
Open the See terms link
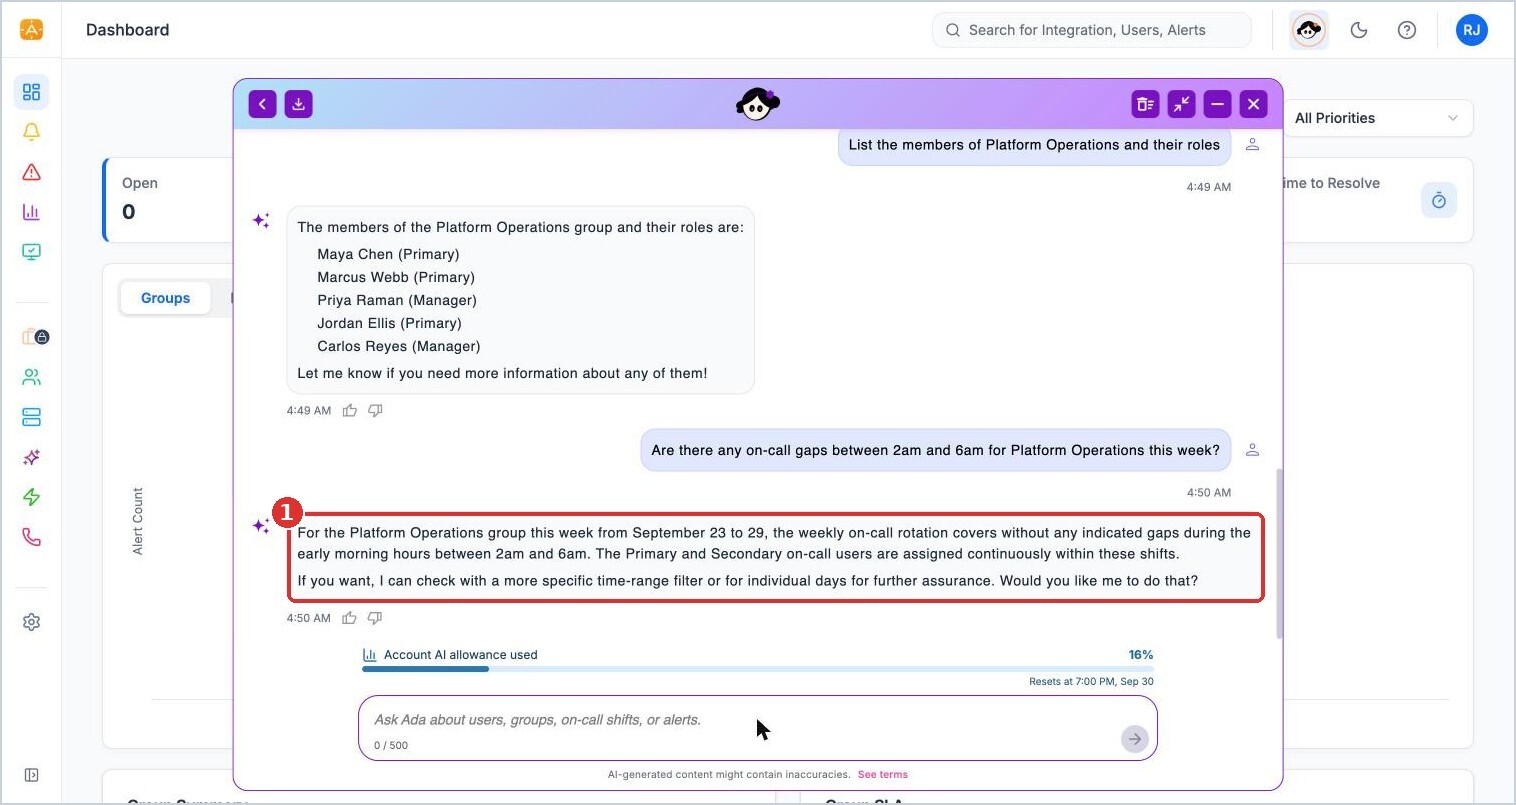coord(883,774)
